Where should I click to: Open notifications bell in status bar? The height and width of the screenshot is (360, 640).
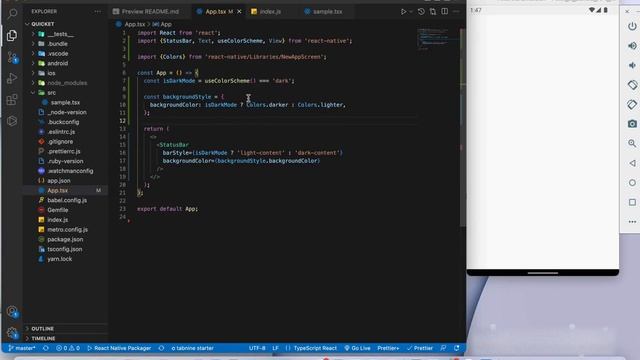pyautogui.click(x=456, y=348)
